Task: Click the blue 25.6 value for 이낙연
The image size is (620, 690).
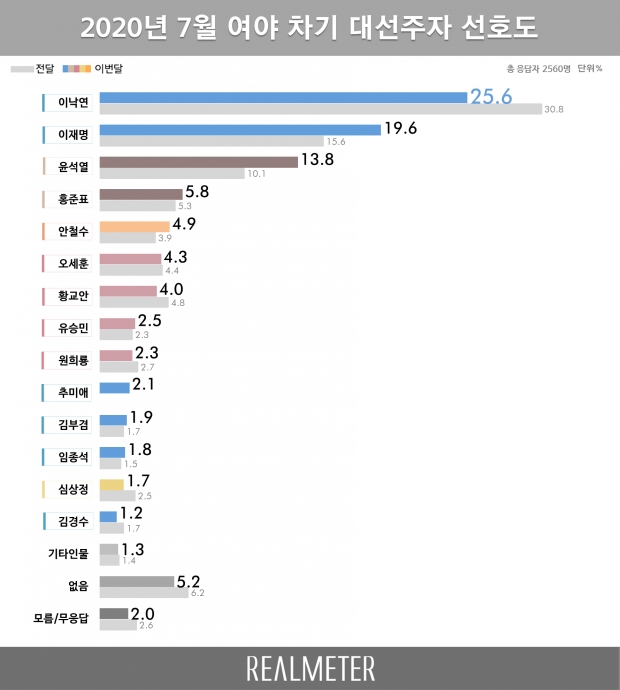Action: [x=491, y=96]
